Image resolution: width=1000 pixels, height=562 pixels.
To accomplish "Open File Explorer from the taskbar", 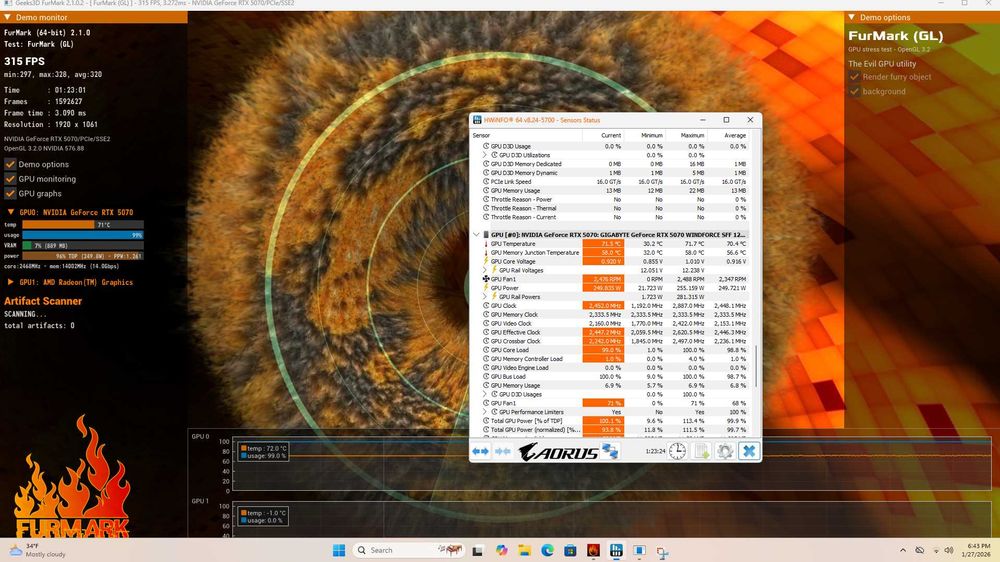I will pos(524,550).
